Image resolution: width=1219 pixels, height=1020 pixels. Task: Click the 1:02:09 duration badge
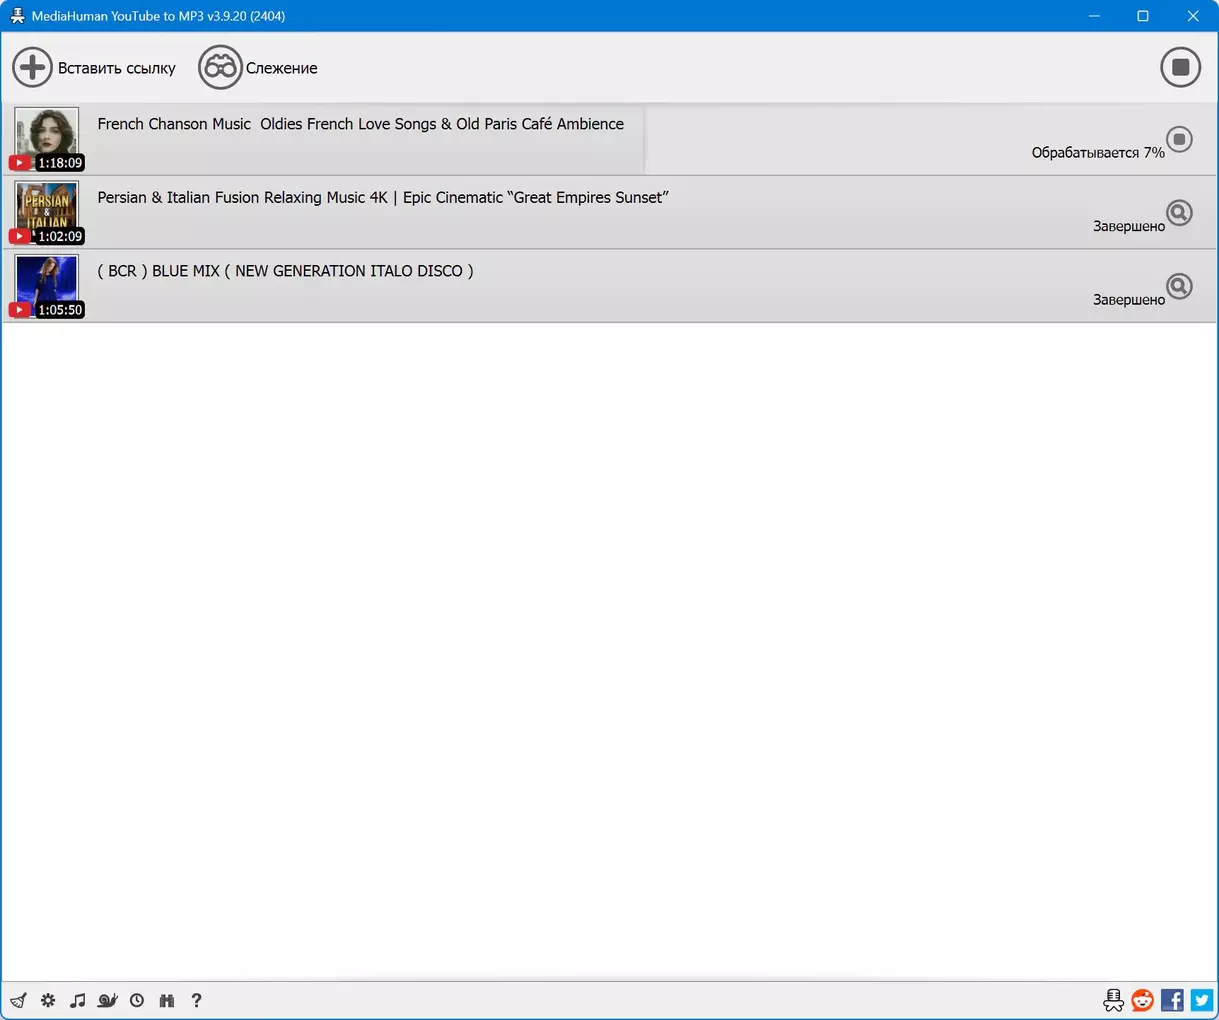tap(60, 237)
